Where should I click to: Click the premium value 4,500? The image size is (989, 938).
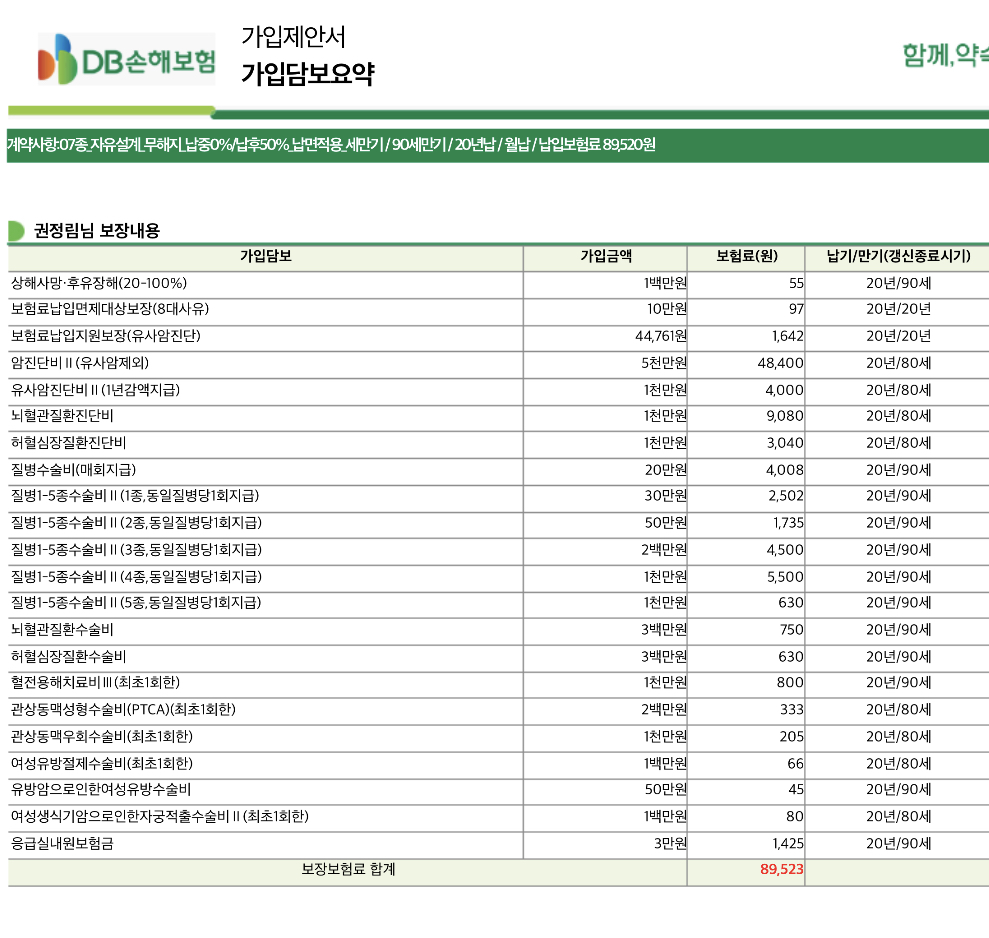(x=785, y=551)
